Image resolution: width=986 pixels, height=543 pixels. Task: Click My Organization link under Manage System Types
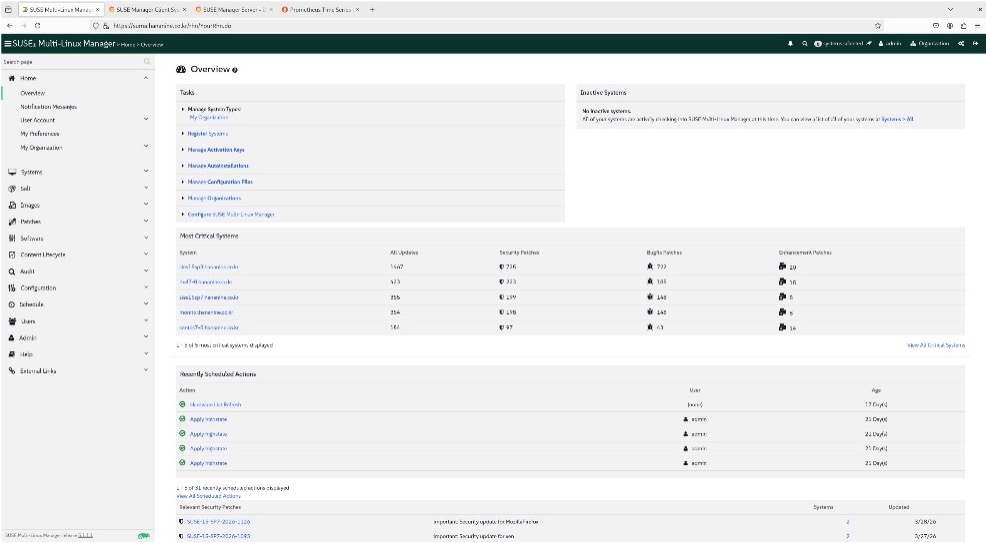(209, 118)
